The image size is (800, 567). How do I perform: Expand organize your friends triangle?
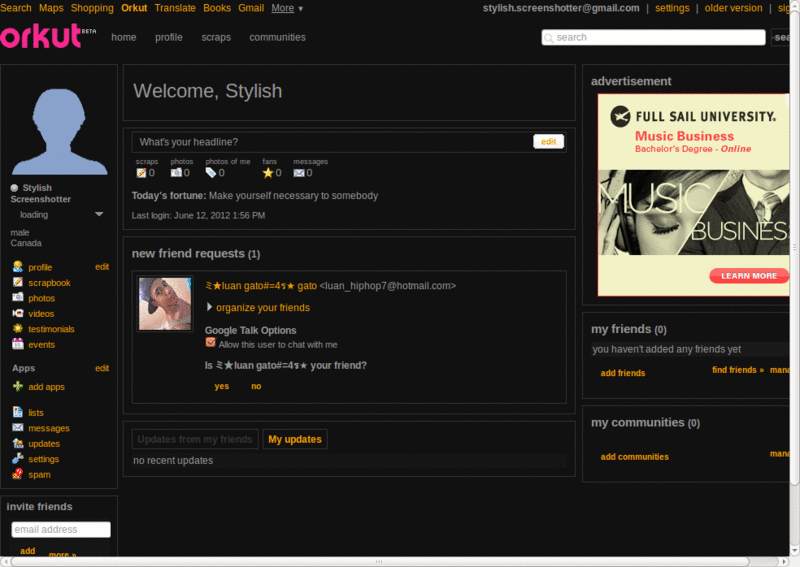pos(209,307)
